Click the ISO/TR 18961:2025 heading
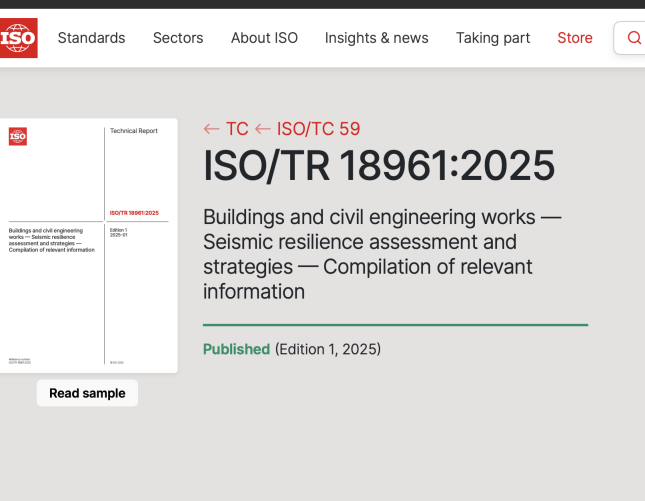This screenshot has width=645, height=501. 379,165
